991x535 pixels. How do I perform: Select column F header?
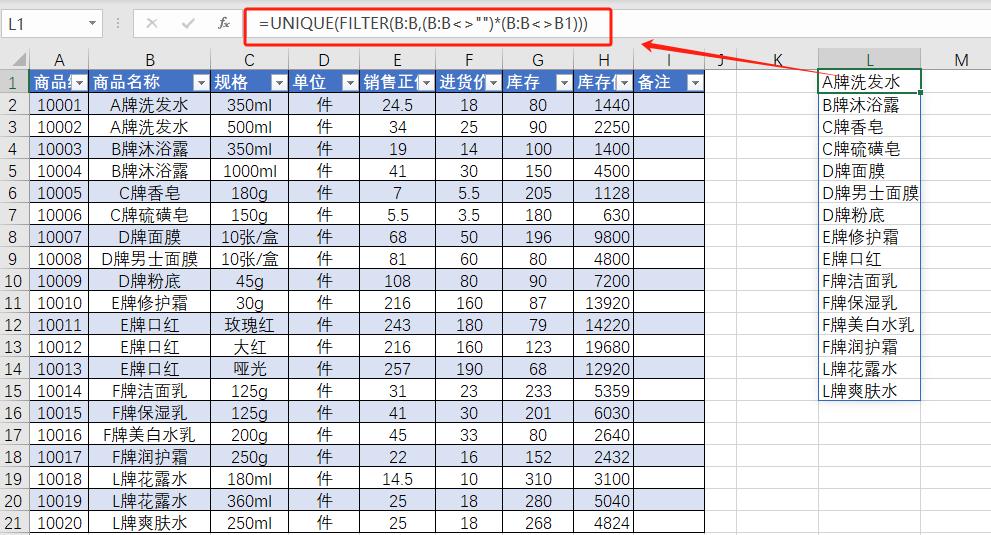pyautogui.click(x=469, y=60)
